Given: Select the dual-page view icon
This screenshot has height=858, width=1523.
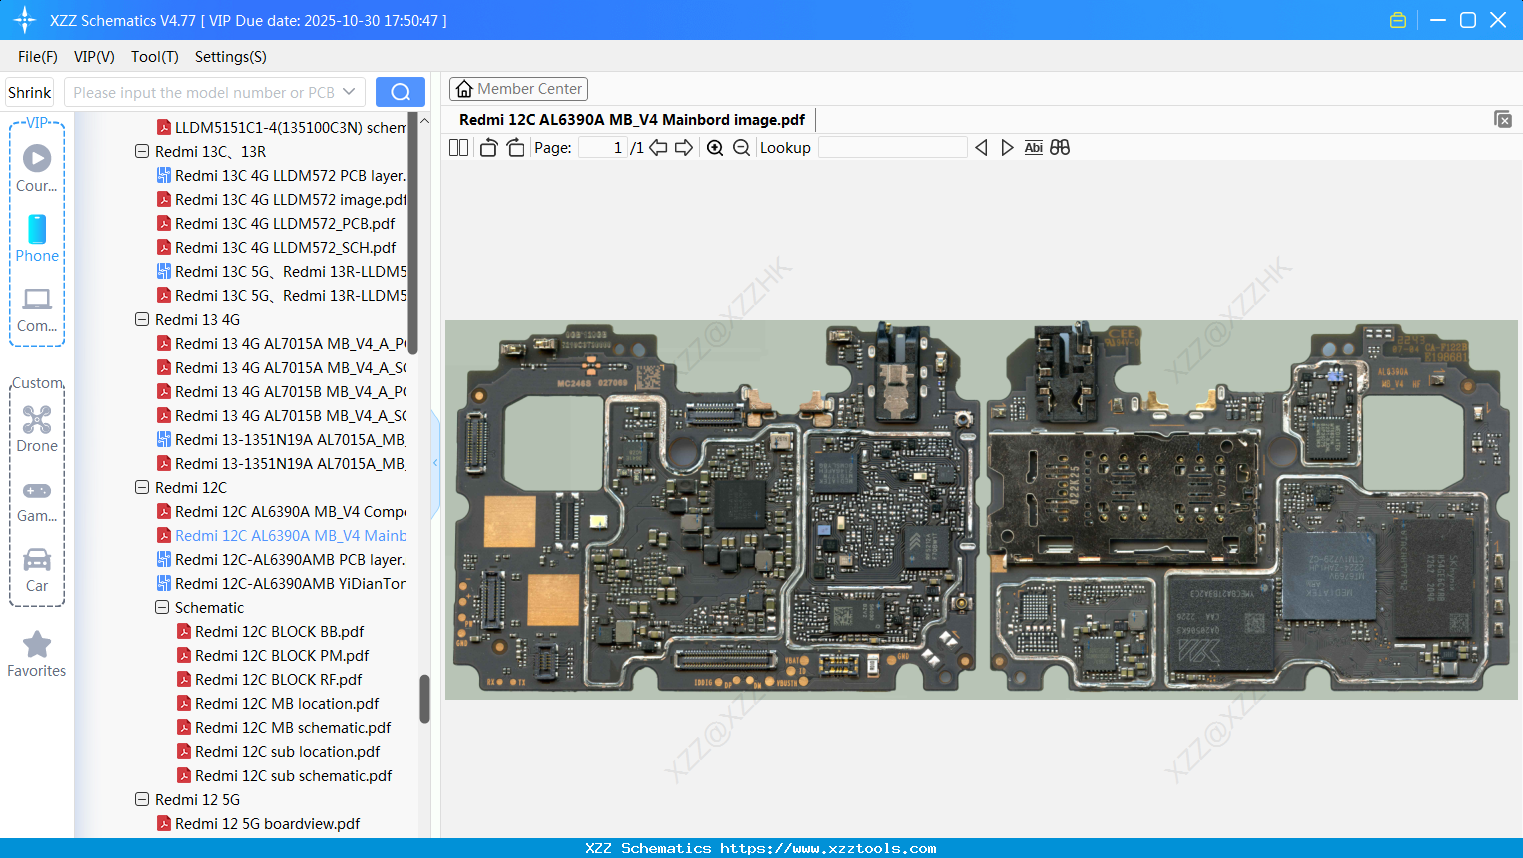Looking at the screenshot, I should (458, 147).
